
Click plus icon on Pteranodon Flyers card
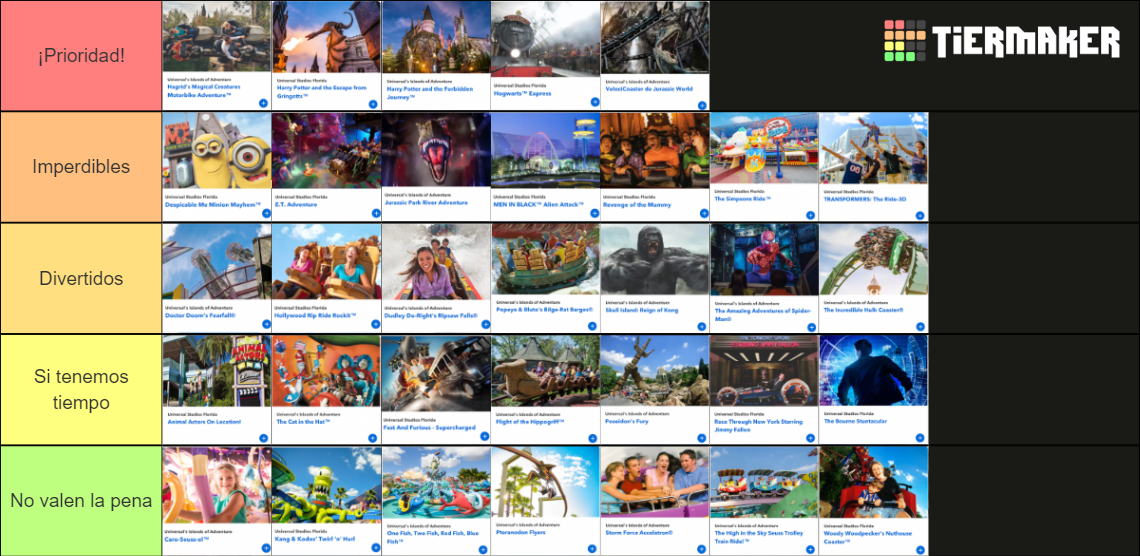pyautogui.click(x=592, y=548)
